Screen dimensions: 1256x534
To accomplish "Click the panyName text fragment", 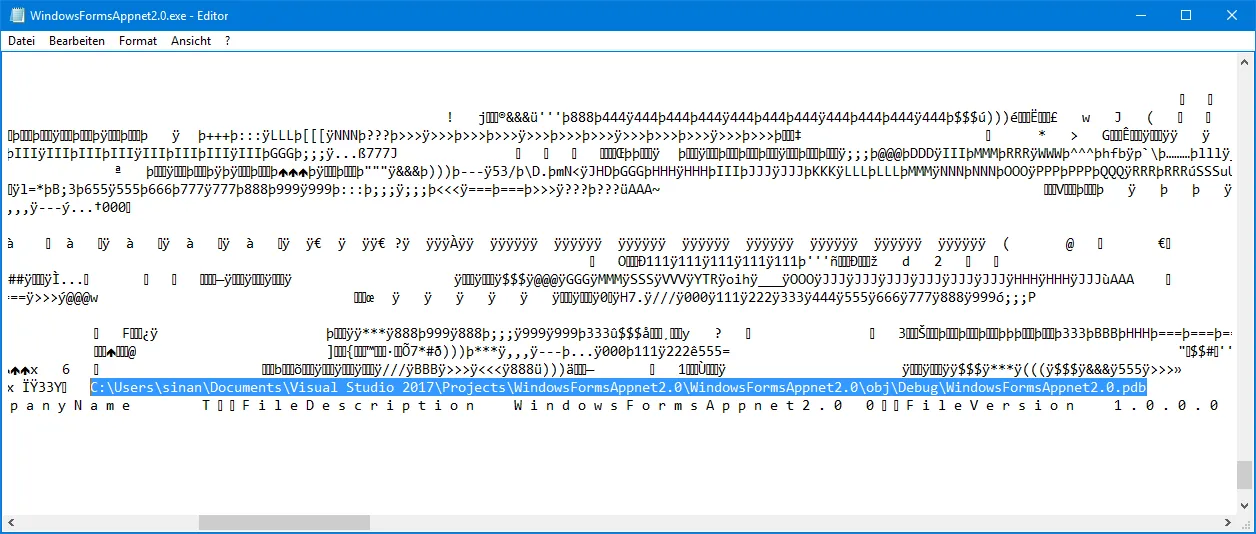I will [70, 405].
